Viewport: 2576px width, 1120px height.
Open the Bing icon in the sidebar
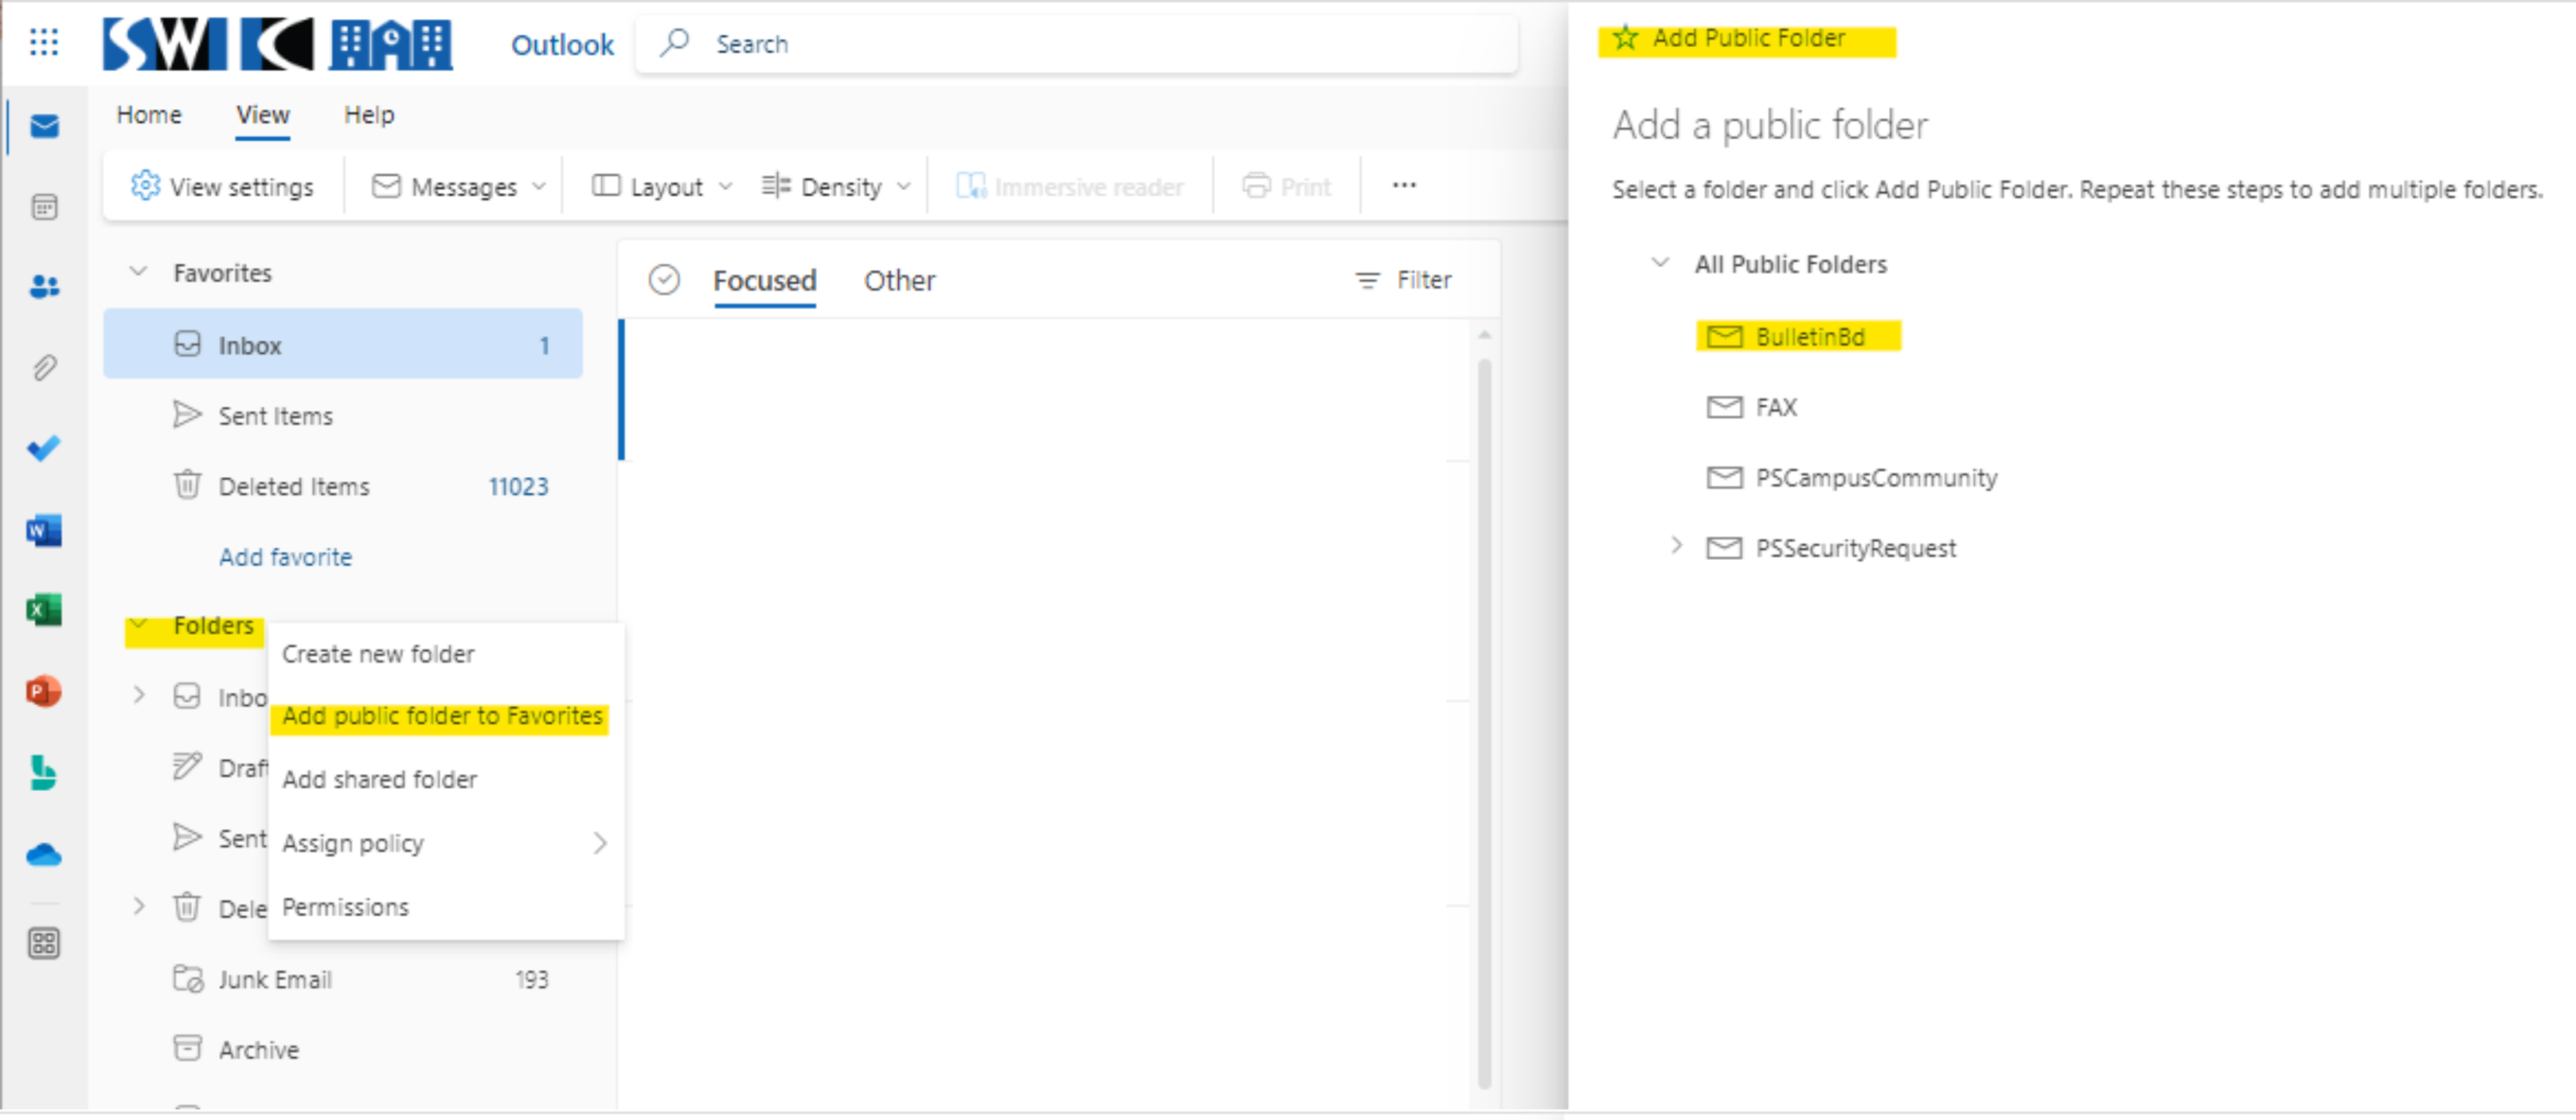[x=43, y=773]
